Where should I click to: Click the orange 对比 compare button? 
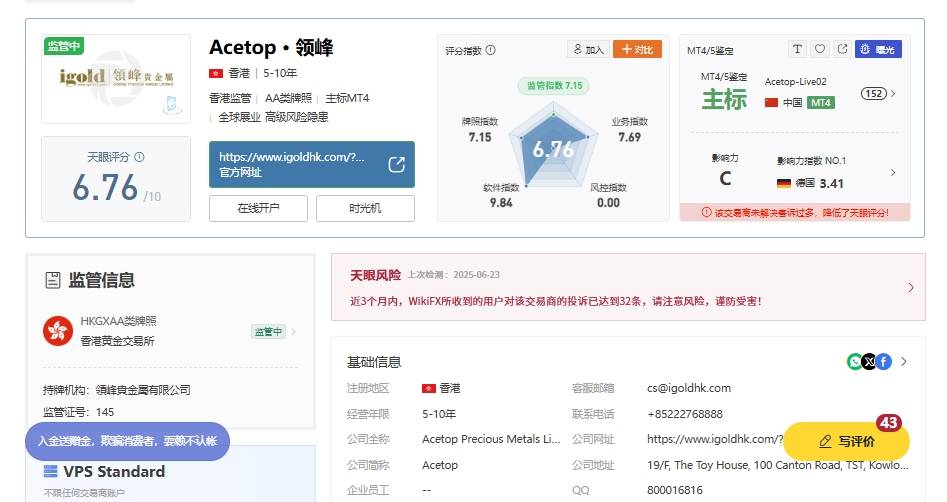637,50
